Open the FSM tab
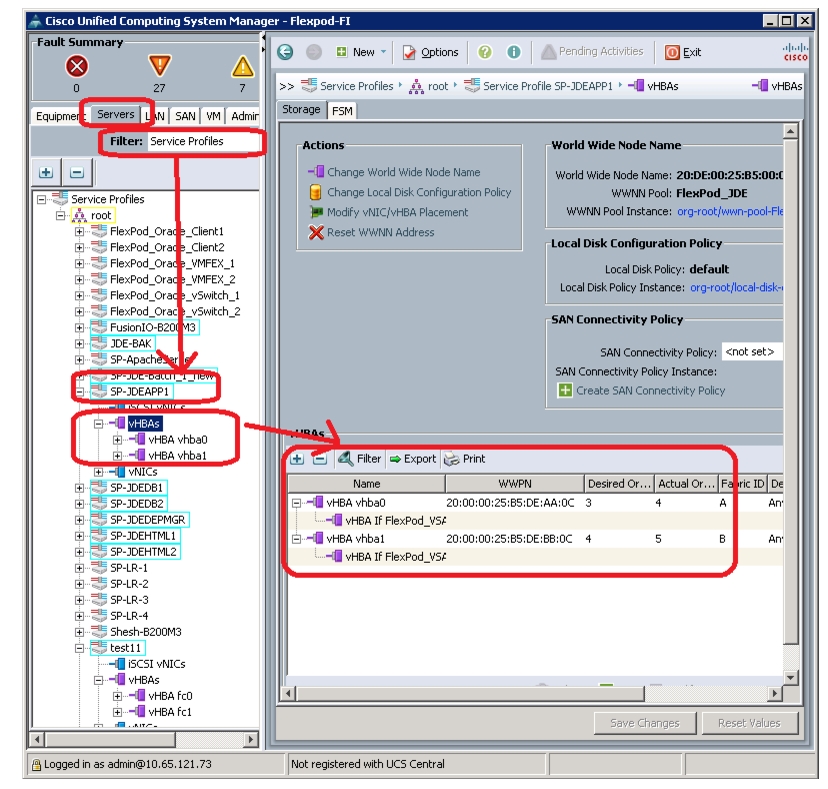 [342, 111]
